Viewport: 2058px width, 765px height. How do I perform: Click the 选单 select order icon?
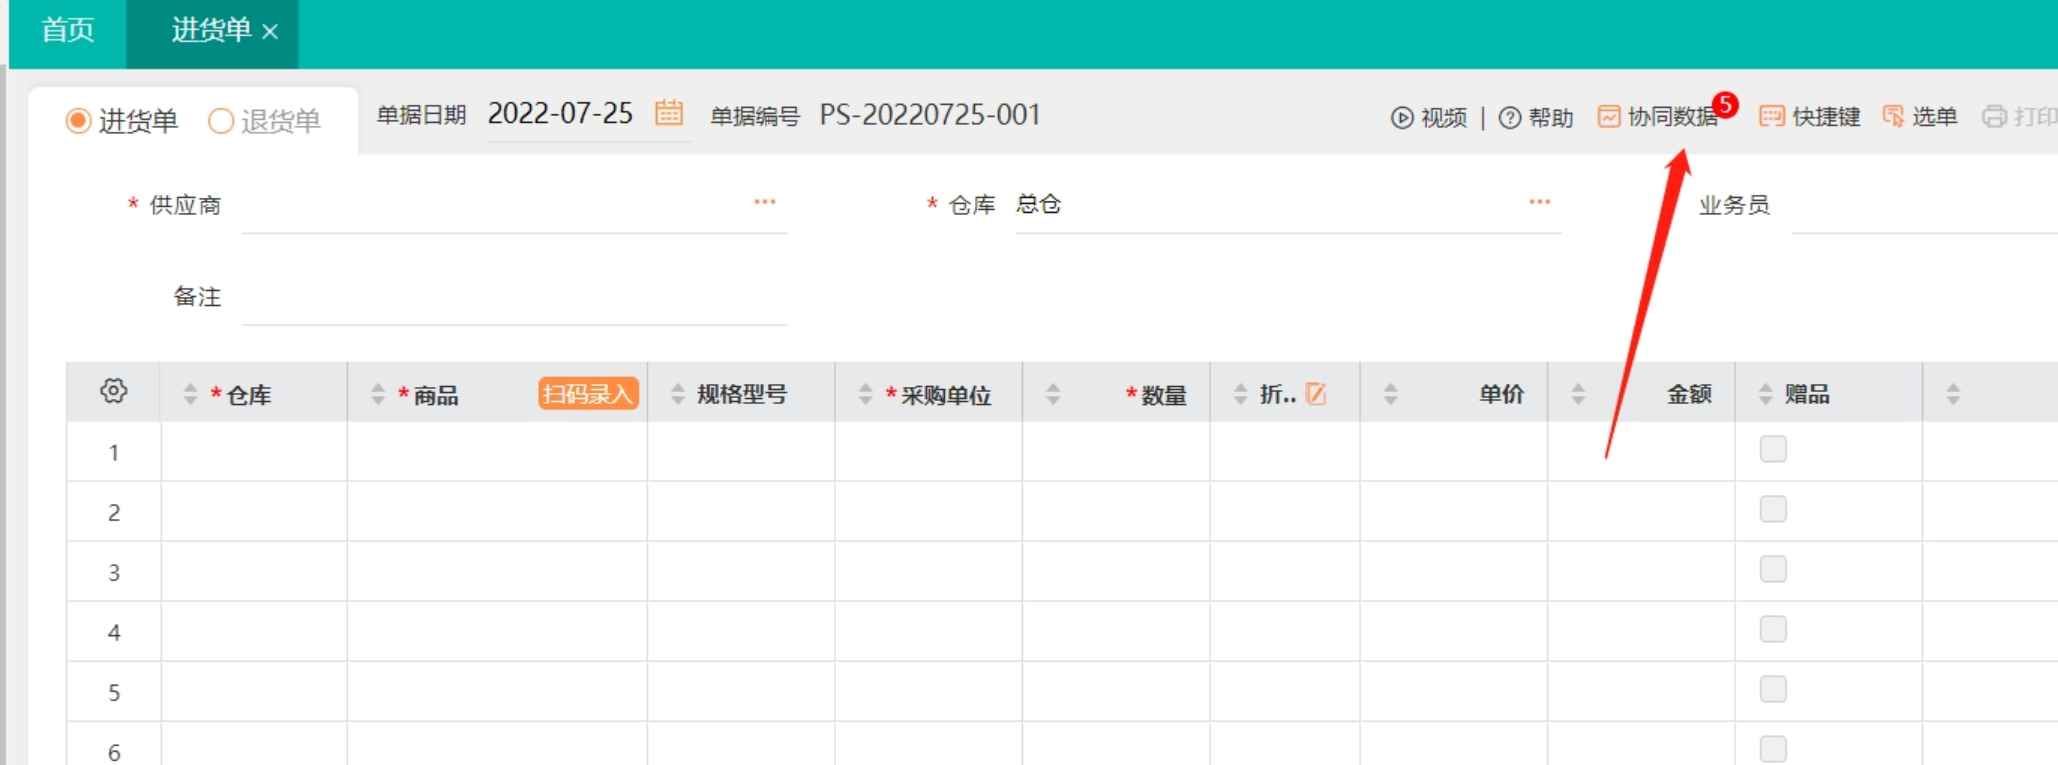[1893, 117]
